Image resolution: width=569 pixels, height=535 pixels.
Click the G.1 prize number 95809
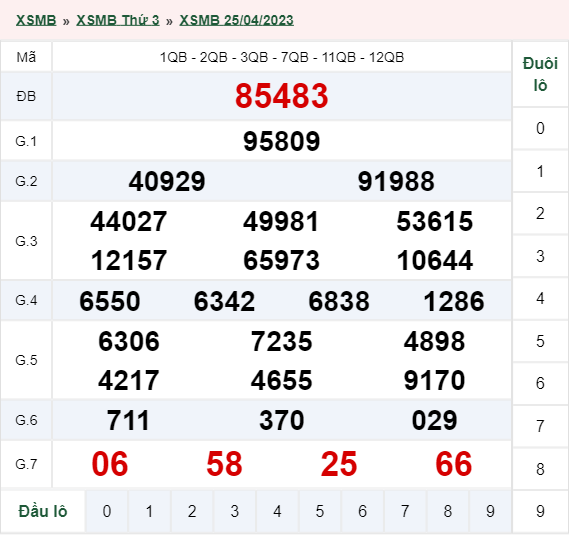point(282,141)
